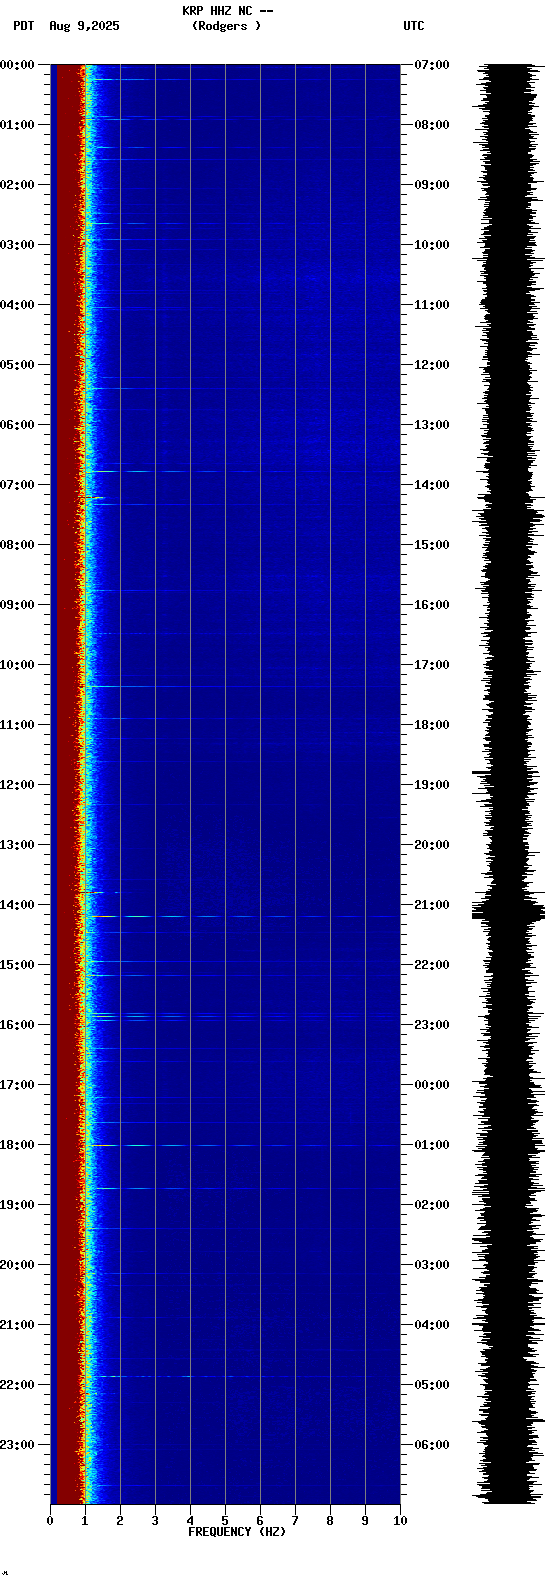Click the 'PDT' timezone label
Viewport: 552px width, 1584px height.
[x=23, y=26]
